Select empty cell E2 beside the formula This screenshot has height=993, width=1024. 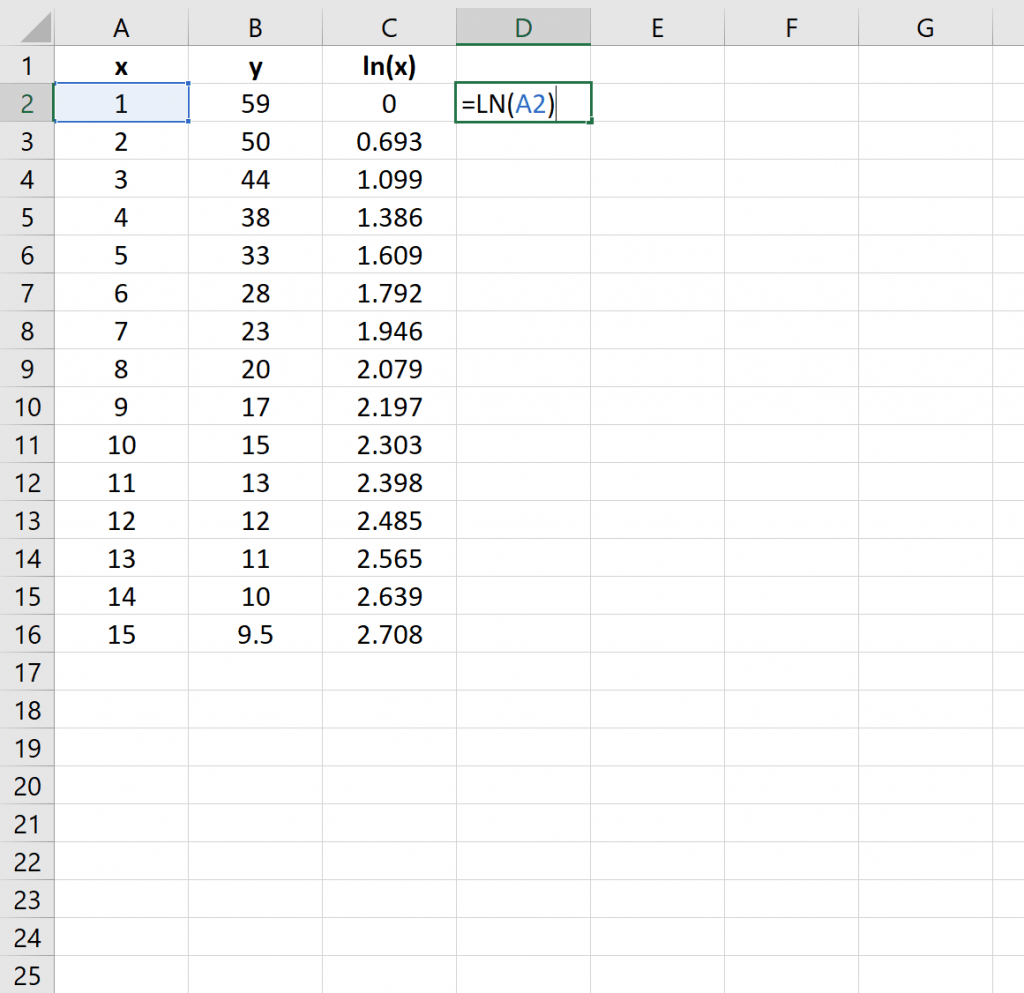point(657,103)
